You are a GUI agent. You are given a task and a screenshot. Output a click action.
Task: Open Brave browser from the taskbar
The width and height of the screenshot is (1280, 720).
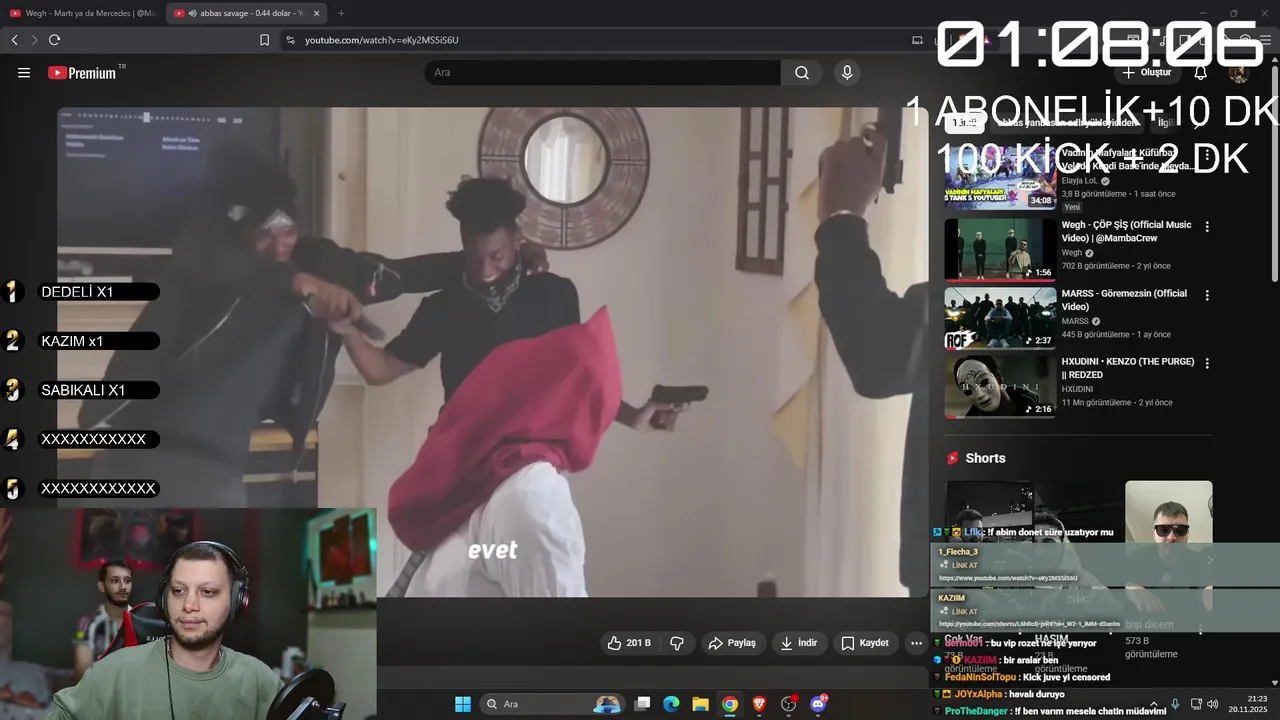coord(759,704)
